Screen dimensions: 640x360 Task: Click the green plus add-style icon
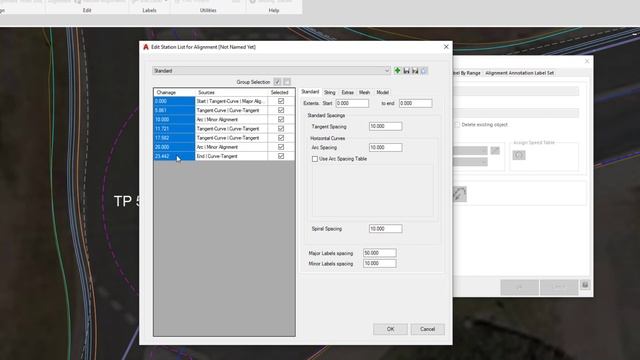point(397,71)
